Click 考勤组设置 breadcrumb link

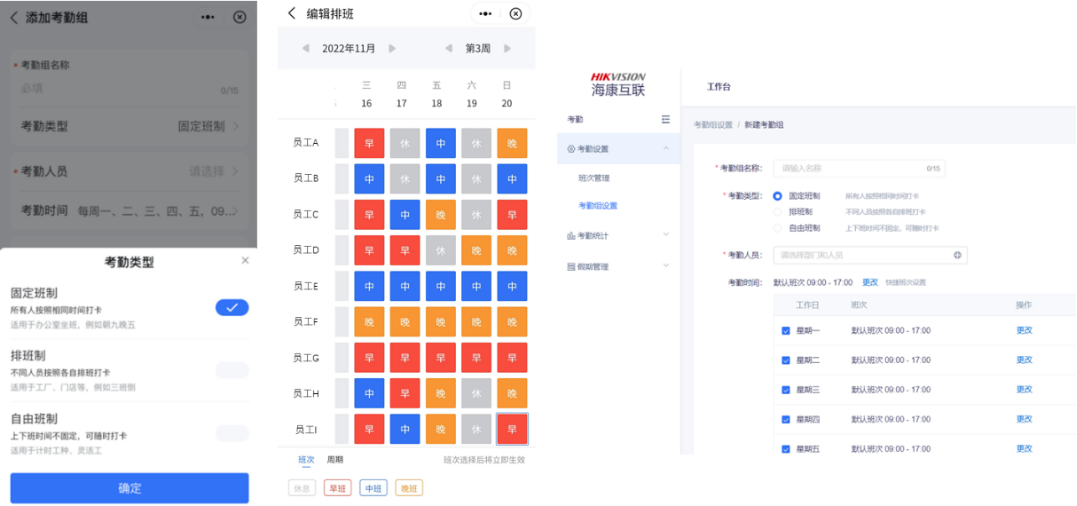point(712,125)
